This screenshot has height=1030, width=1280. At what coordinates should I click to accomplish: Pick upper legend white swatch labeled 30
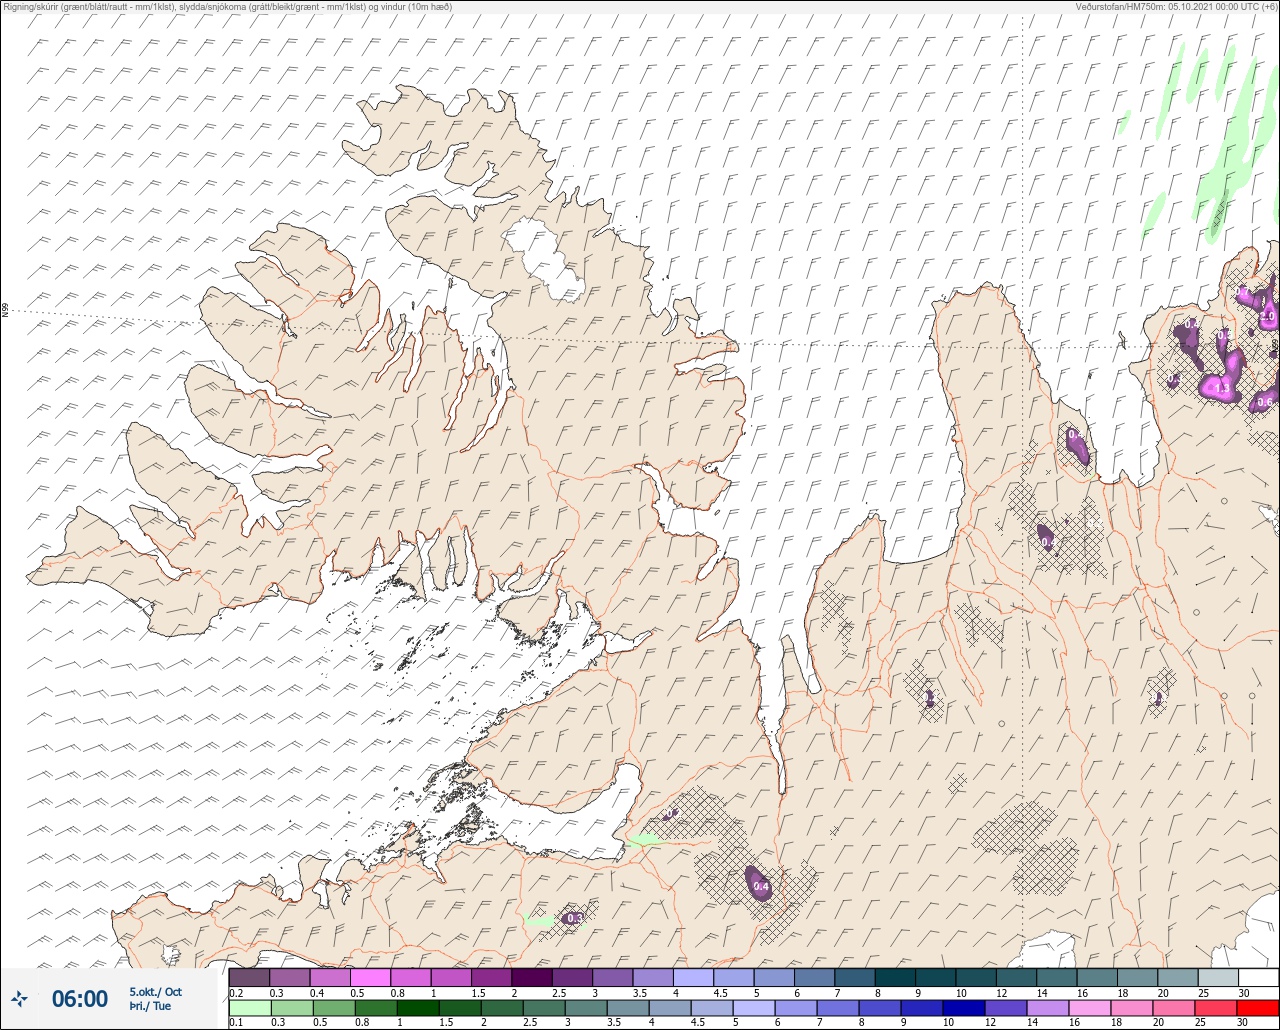tap(1258, 977)
